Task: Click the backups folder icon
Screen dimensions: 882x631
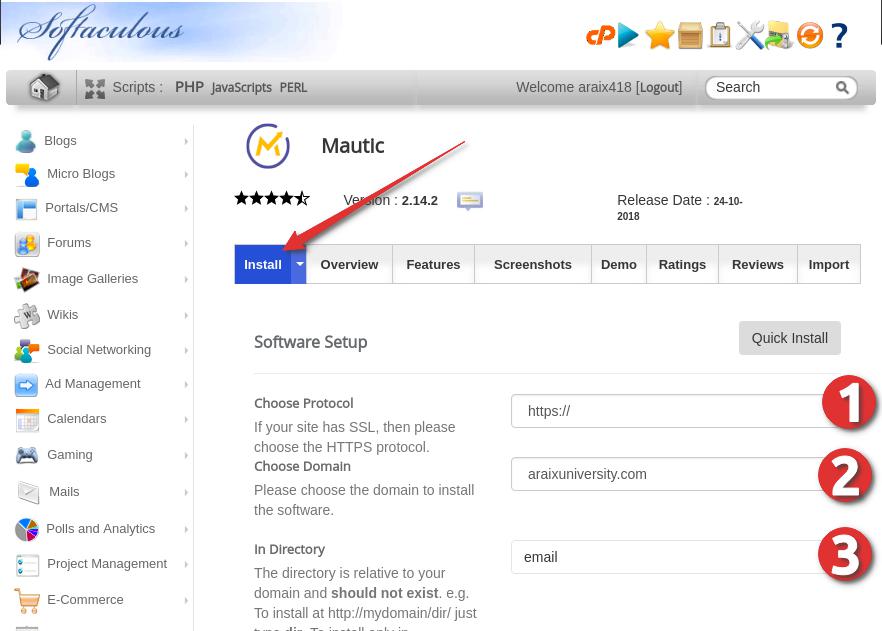Action: (778, 35)
